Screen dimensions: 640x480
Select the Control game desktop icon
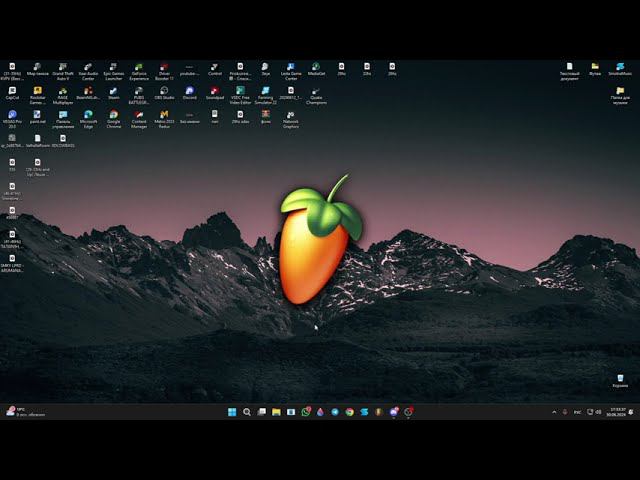tap(215, 69)
